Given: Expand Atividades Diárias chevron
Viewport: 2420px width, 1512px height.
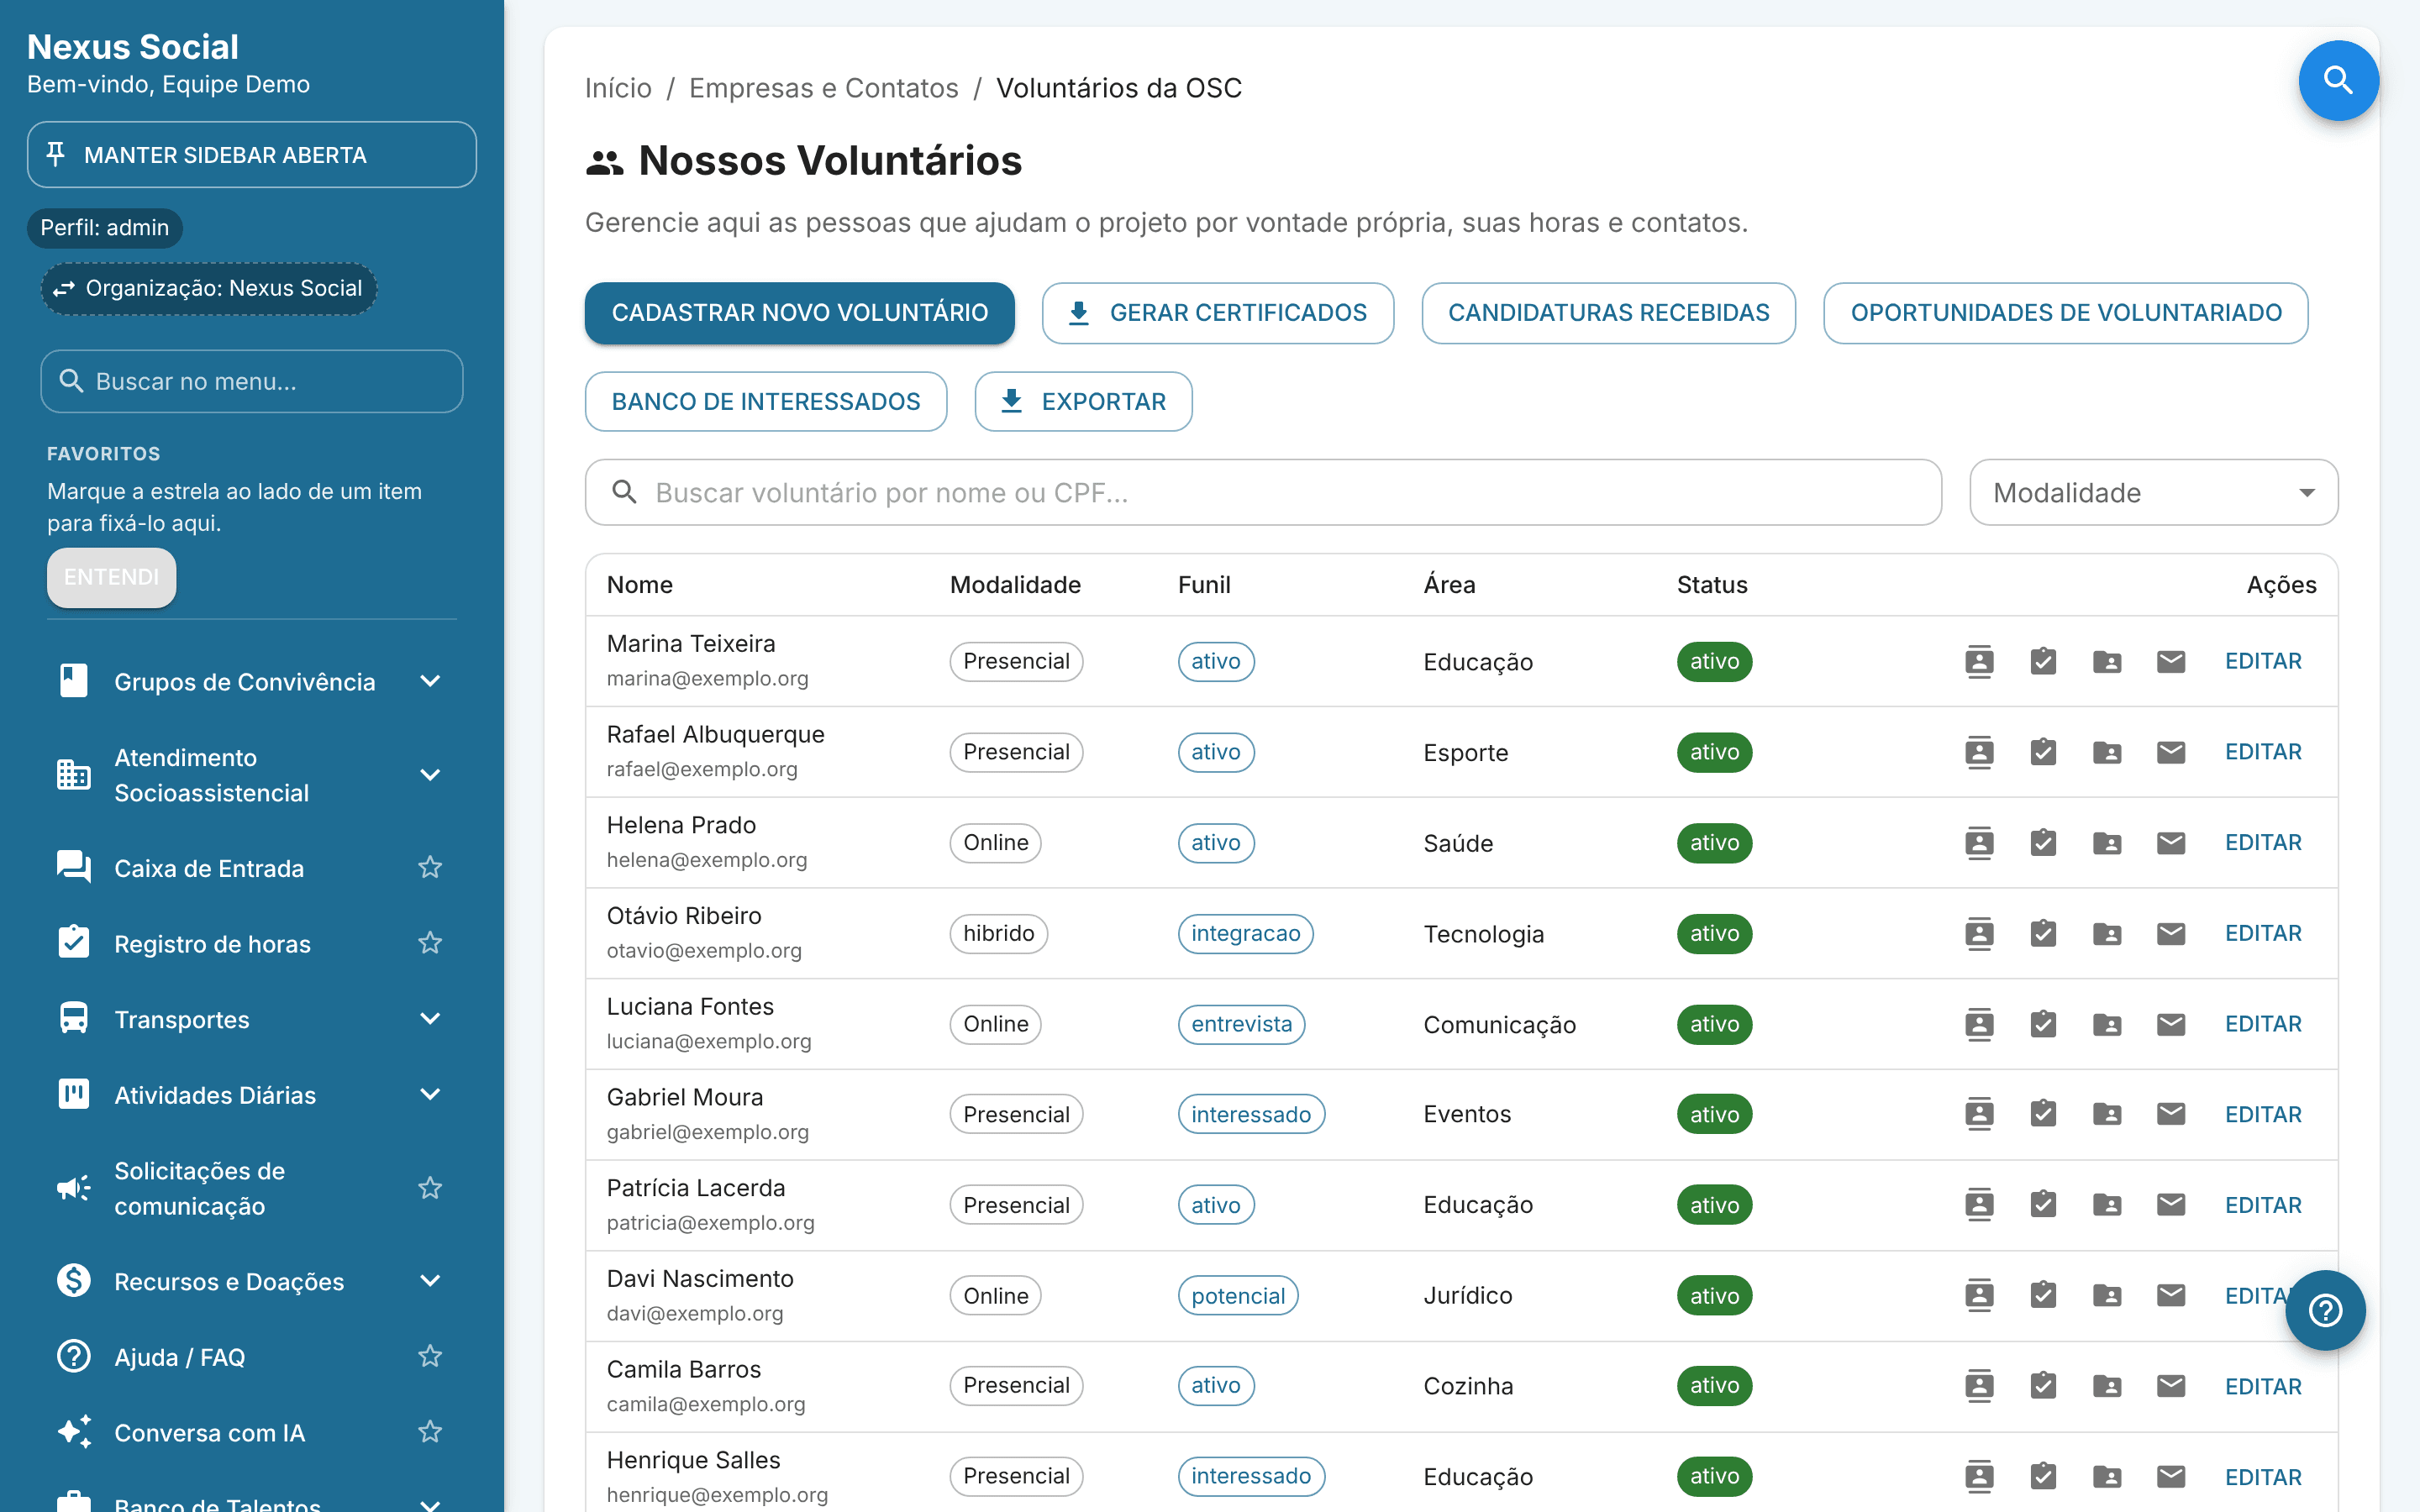Looking at the screenshot, I should tap(430, 1094).
